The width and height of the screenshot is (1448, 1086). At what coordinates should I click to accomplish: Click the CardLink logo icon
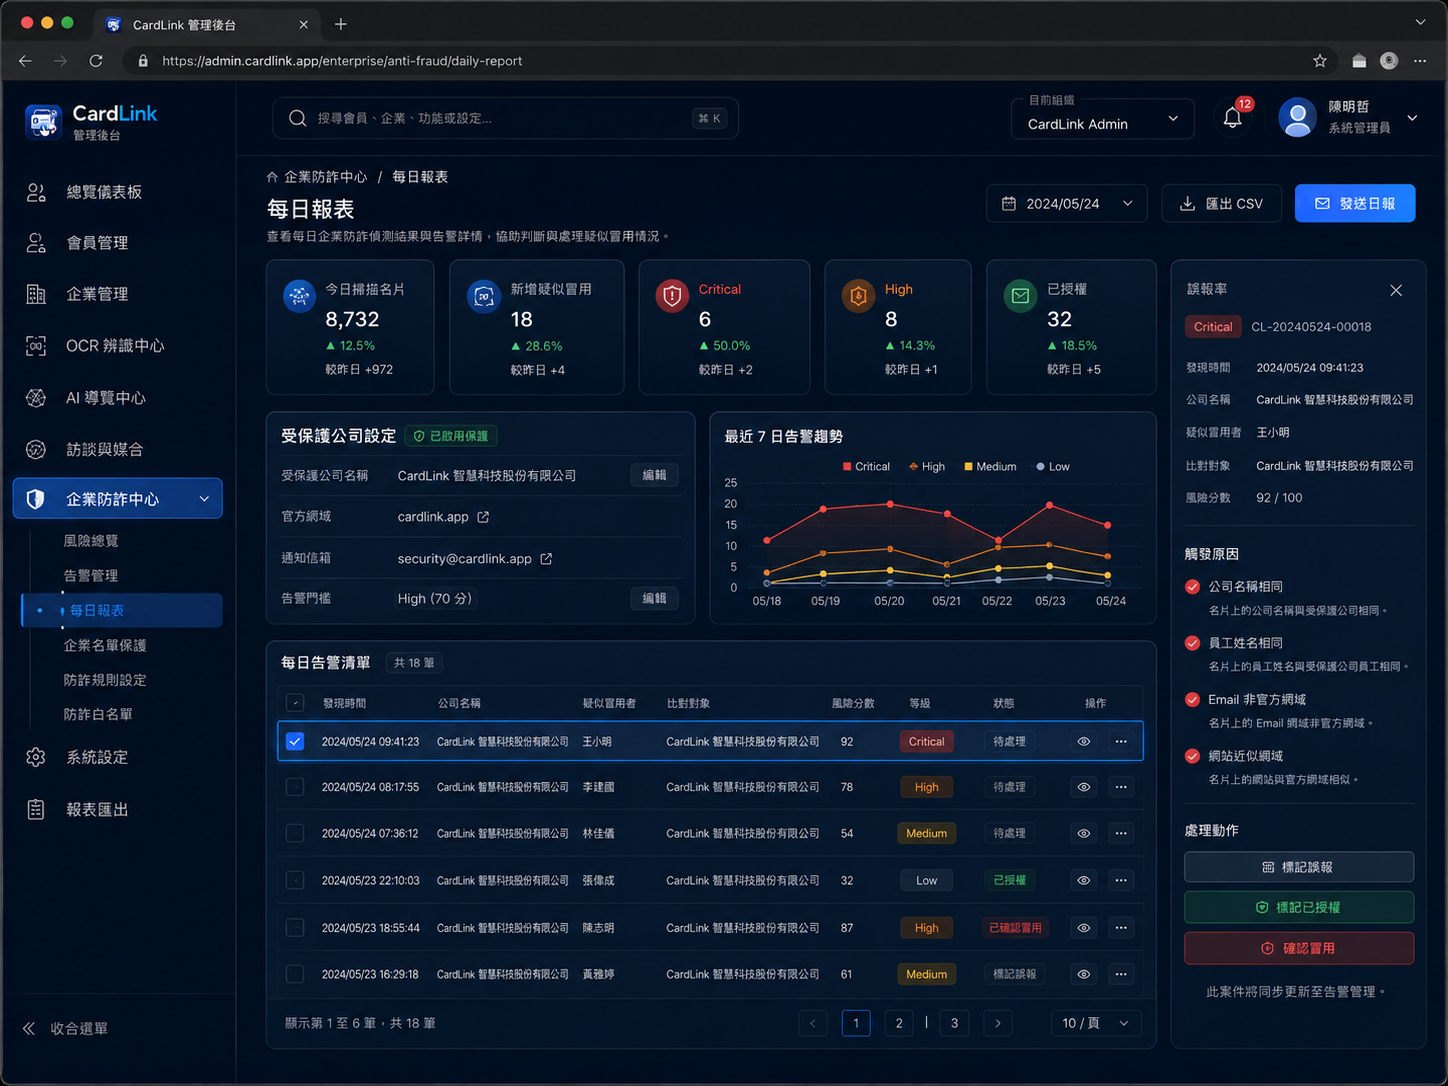click(x=43, y=121)
